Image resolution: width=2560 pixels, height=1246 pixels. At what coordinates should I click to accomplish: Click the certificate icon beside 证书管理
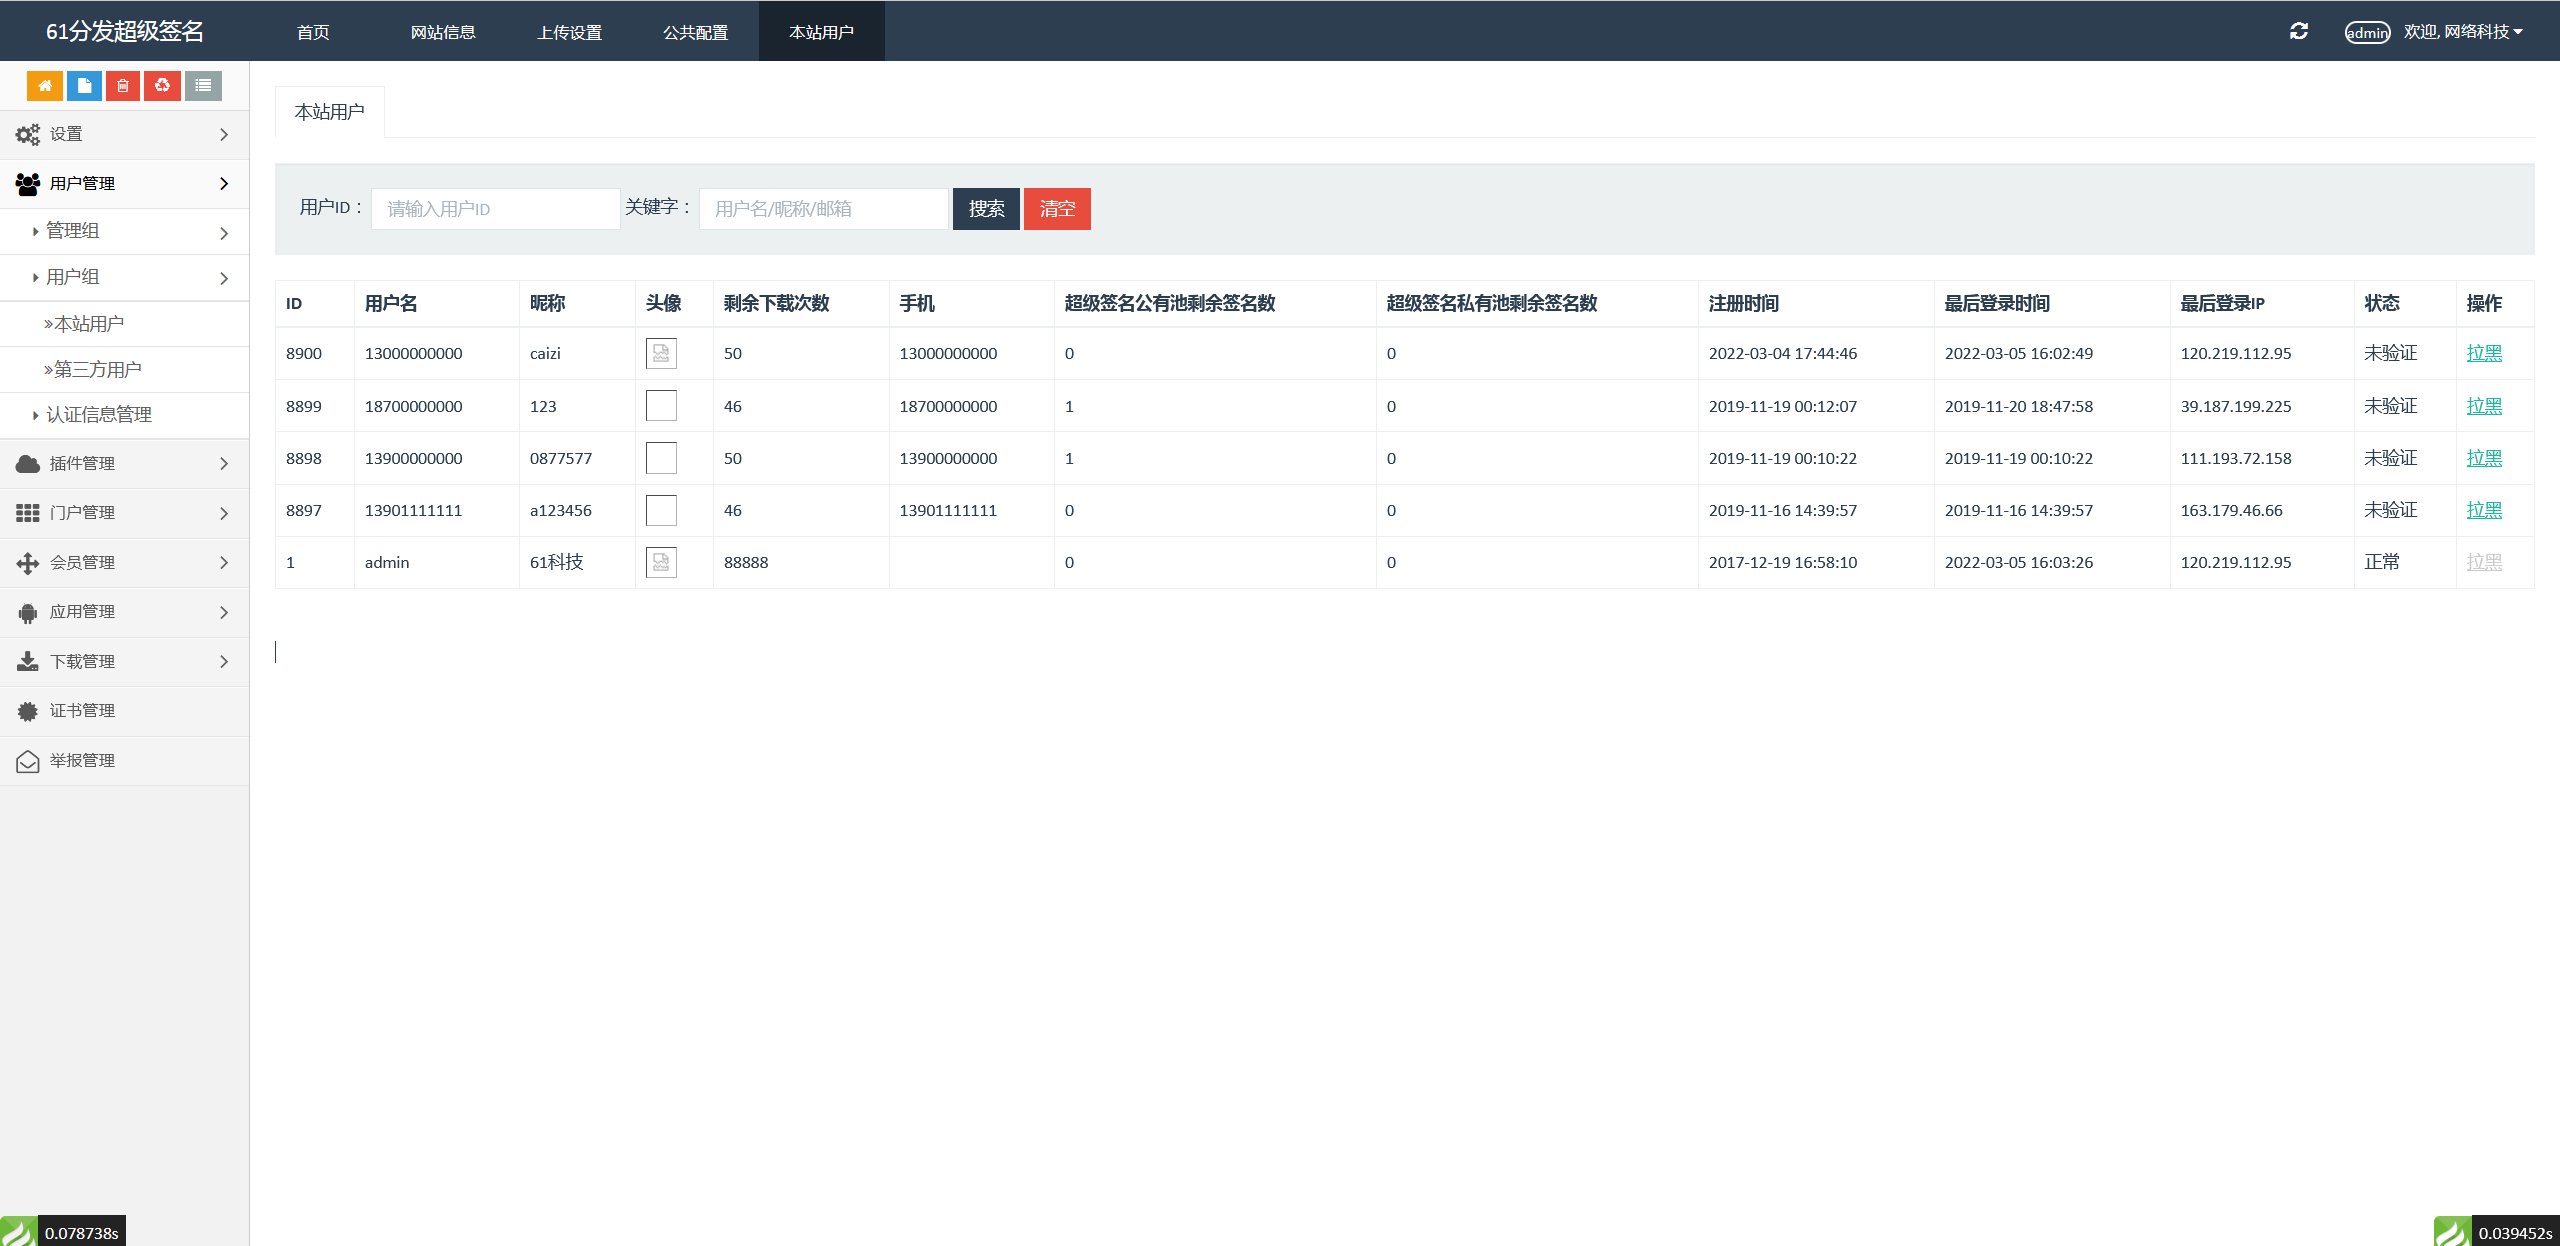coord(28,711)
